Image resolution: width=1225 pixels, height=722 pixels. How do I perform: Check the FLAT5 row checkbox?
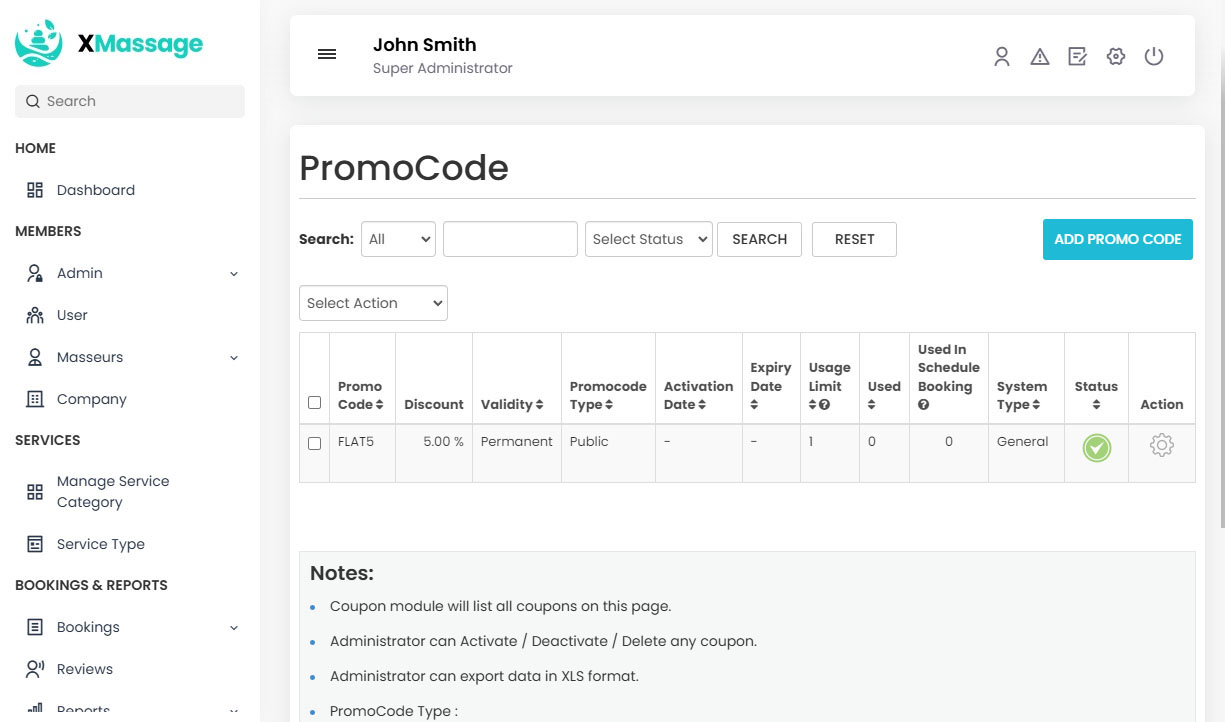314,443
